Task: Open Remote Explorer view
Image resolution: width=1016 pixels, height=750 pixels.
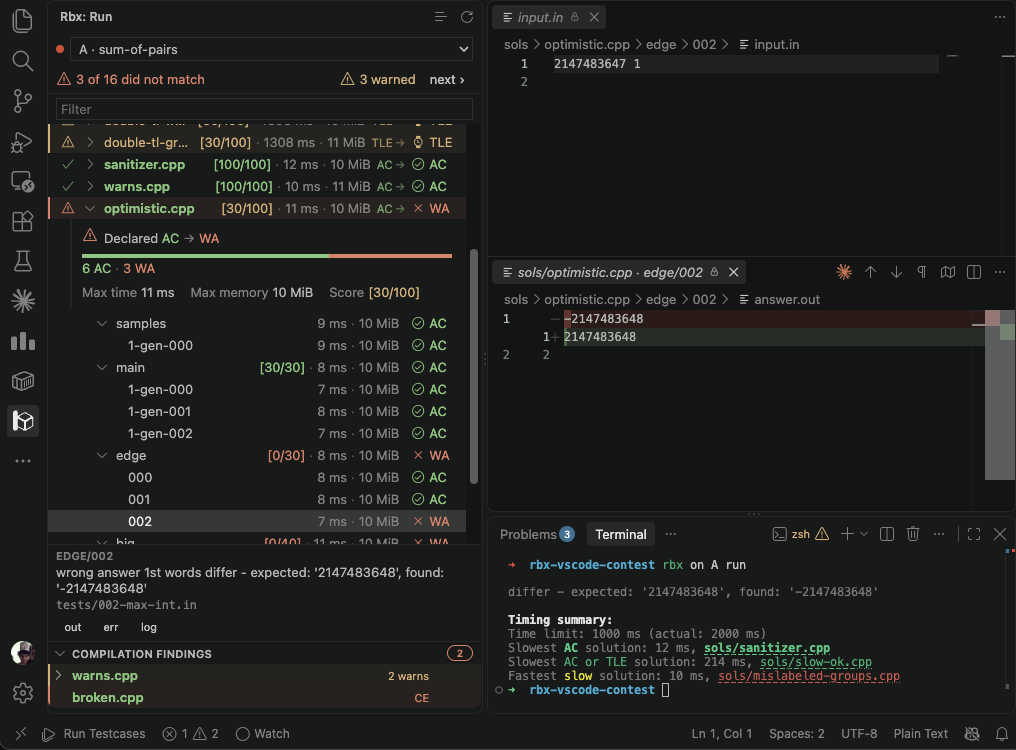Action: (x=23, y=182)
